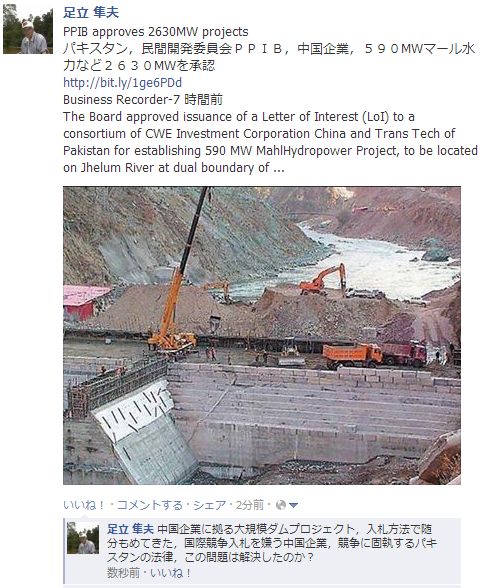This screenshot has height=588, width=488.
Task: Open the bit.ly/1ge6PDd link
Action: [x=122, y=82]
